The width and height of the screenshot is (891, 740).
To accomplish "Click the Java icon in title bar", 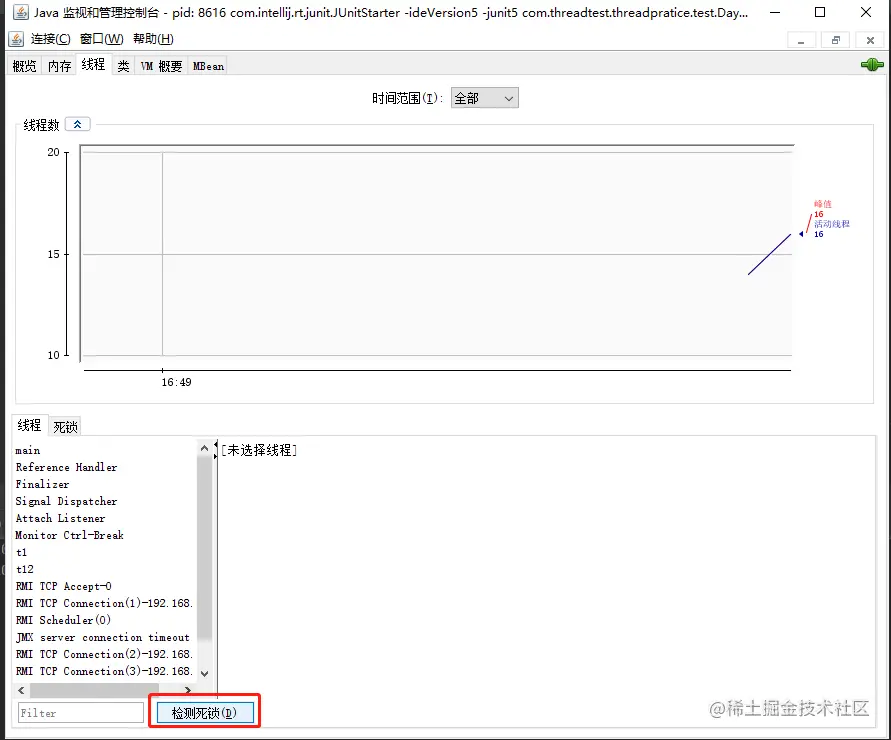I will (x=21, y=12).
